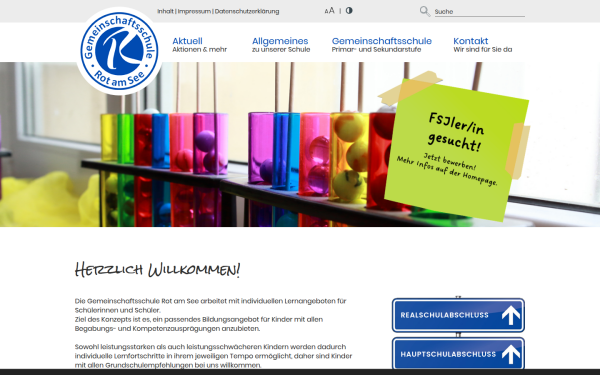Click the Herzlich Willkommen! heading
Image resolution: width=600 pixels, height=375 pixels.
pyautogui.click(x=158, y=270)
